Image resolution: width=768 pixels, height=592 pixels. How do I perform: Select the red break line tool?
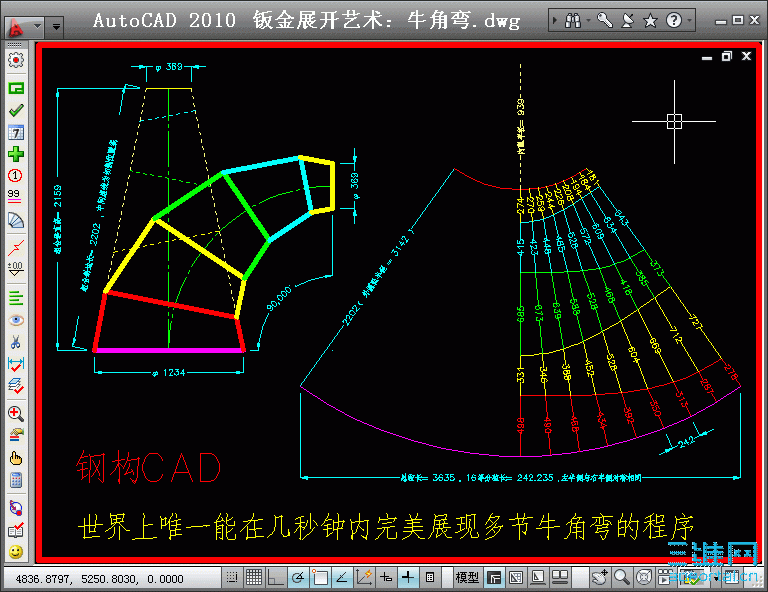pos(16,248)
